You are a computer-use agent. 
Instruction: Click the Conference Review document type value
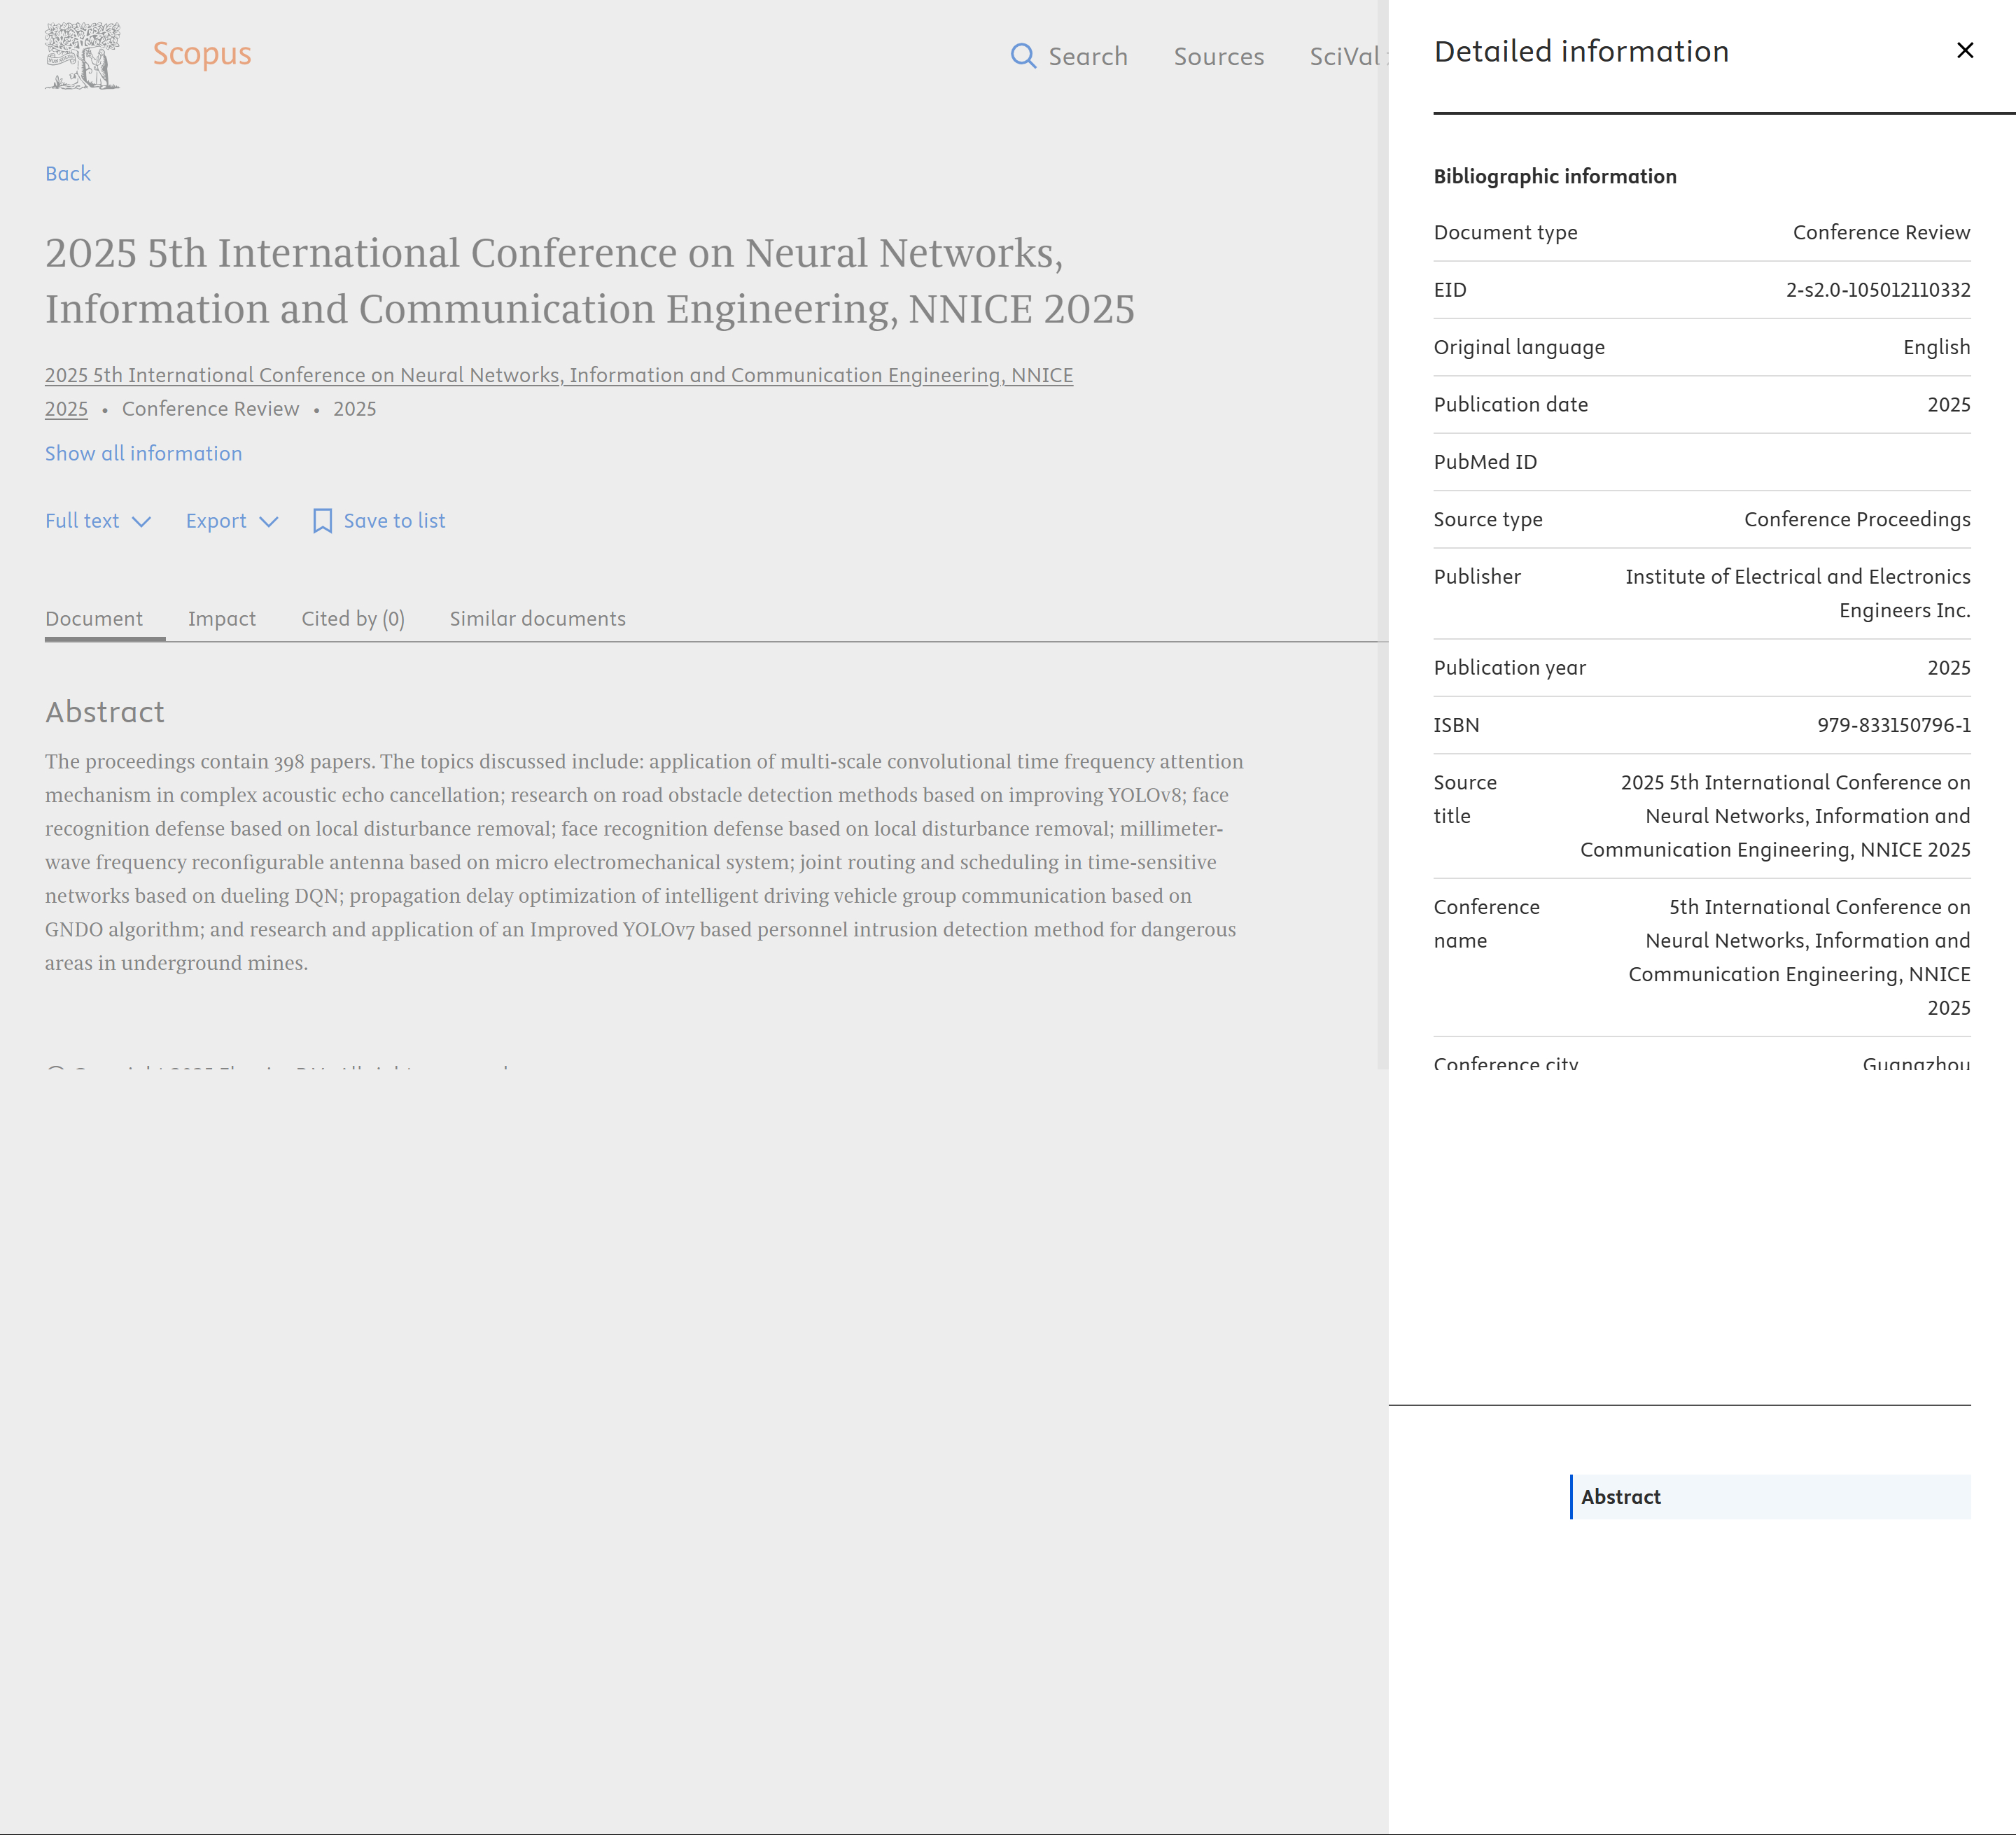point(1881,233)
